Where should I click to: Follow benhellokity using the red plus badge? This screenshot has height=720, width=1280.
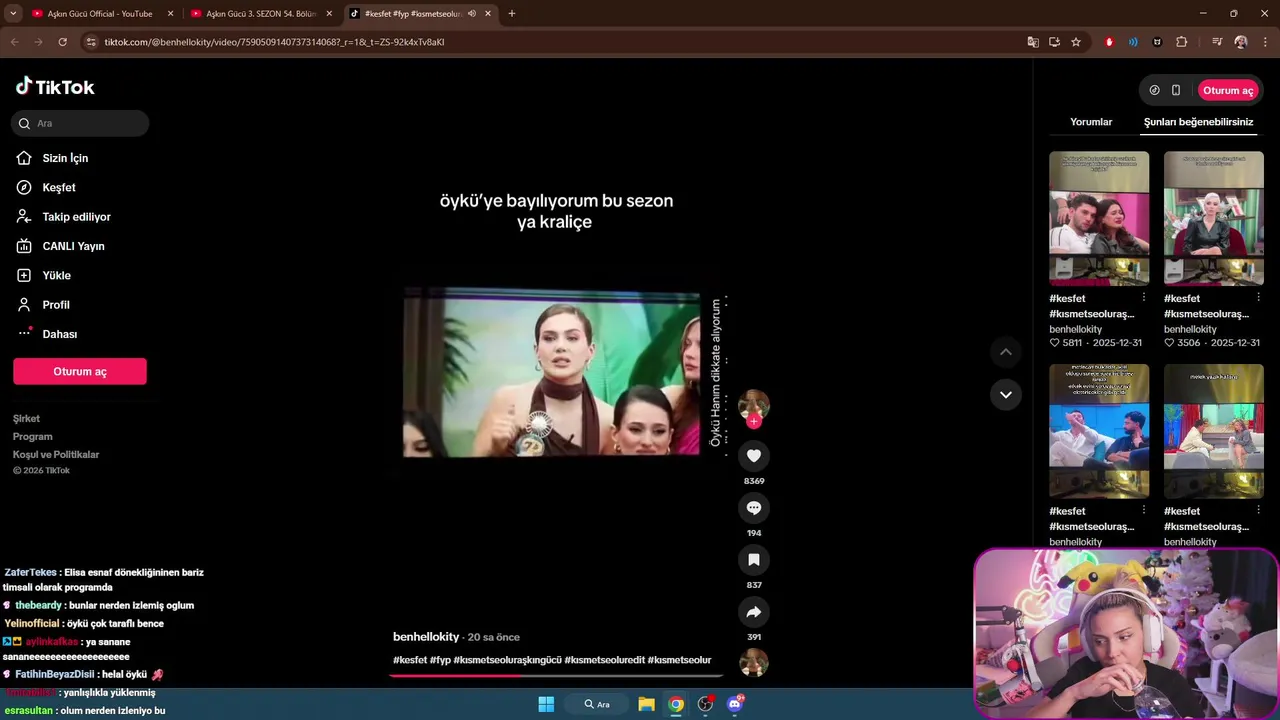tap(754, 421)
